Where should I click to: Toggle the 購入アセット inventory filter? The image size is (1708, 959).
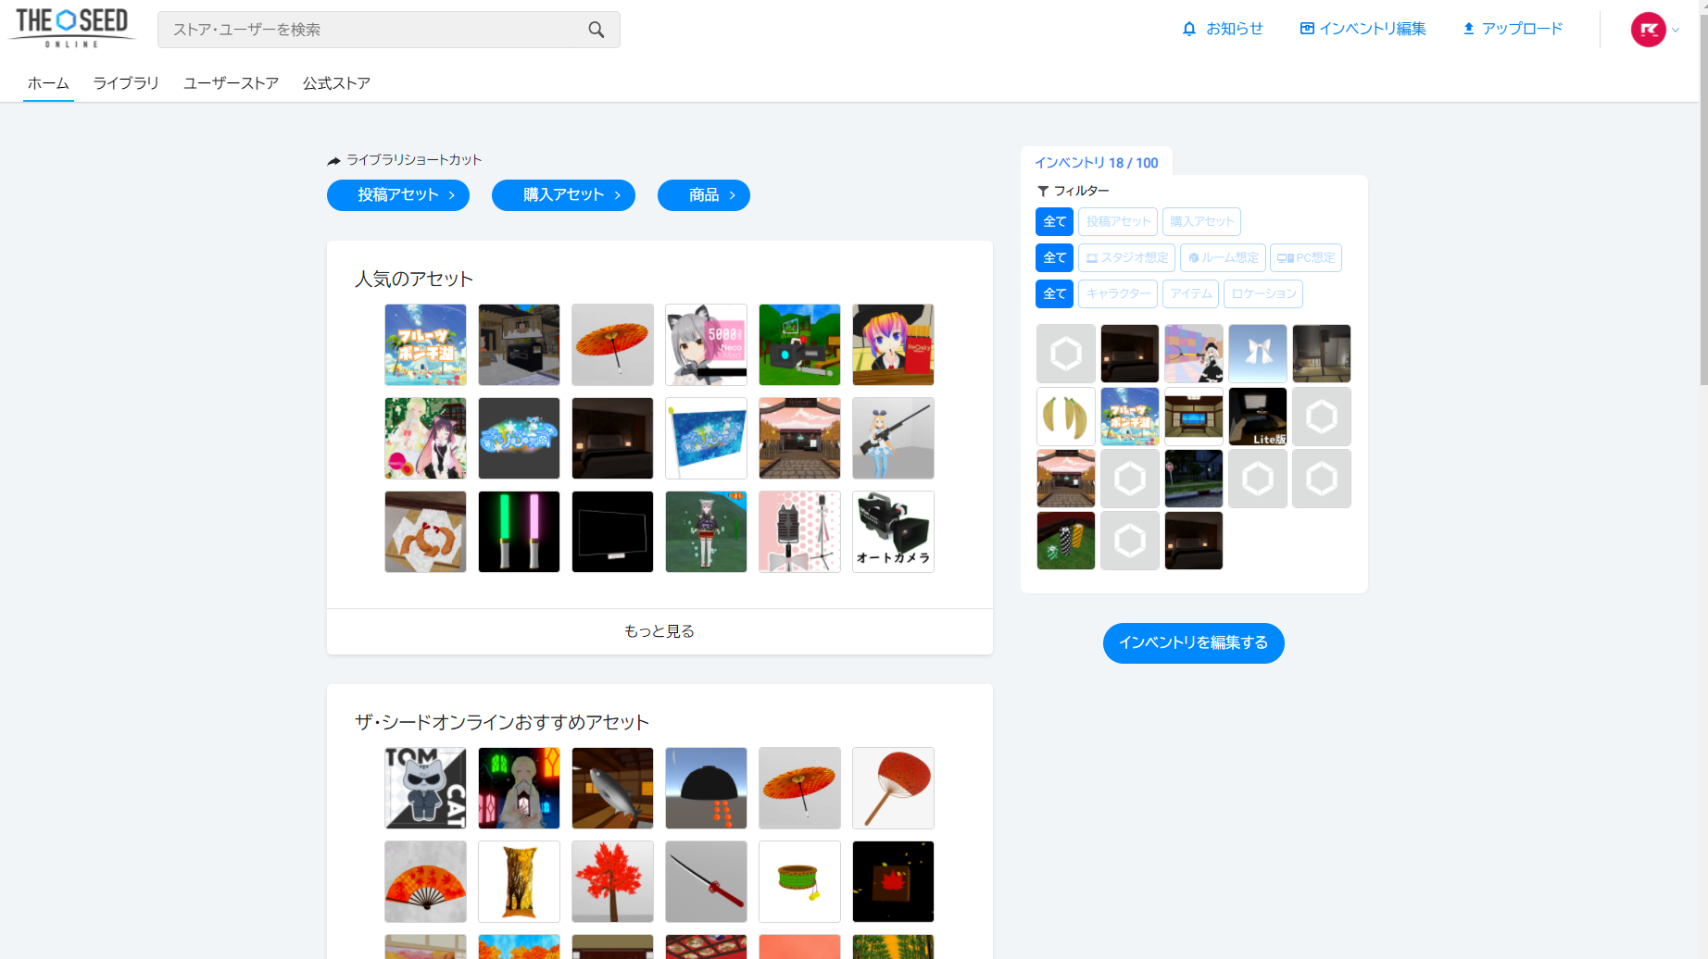point(1202,222)
